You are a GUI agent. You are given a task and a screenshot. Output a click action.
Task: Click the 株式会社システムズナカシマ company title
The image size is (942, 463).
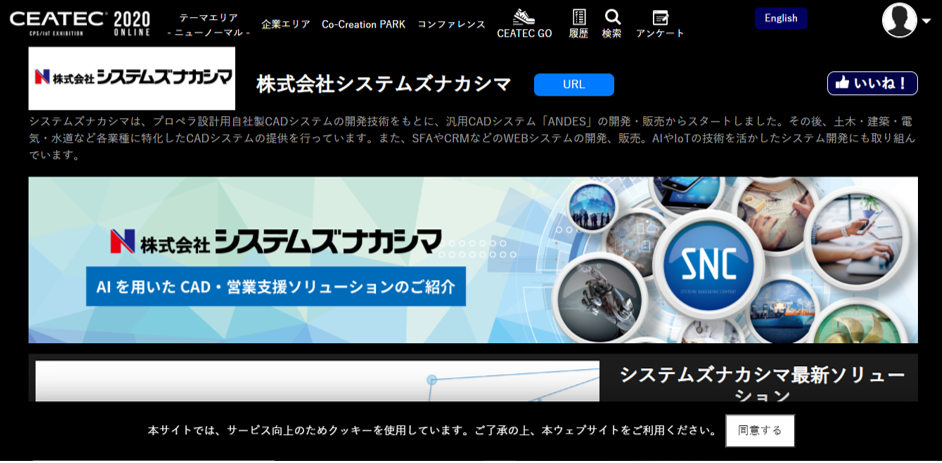(383, 85)
